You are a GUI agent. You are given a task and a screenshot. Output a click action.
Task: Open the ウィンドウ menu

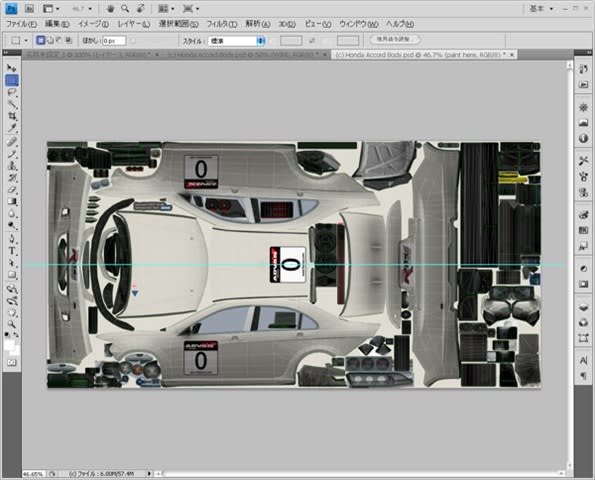click(359, 24)
